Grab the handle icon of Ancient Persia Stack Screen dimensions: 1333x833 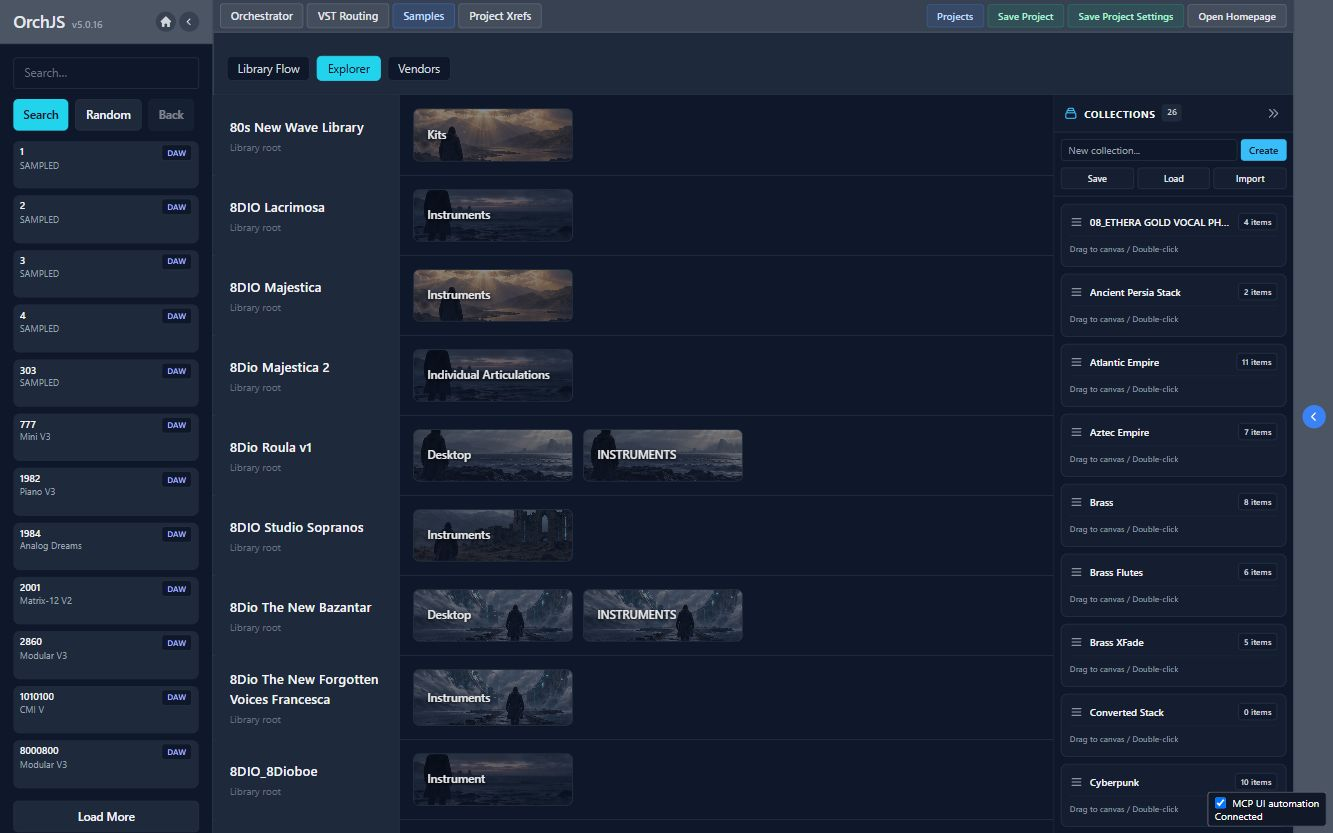[1076, 292]
